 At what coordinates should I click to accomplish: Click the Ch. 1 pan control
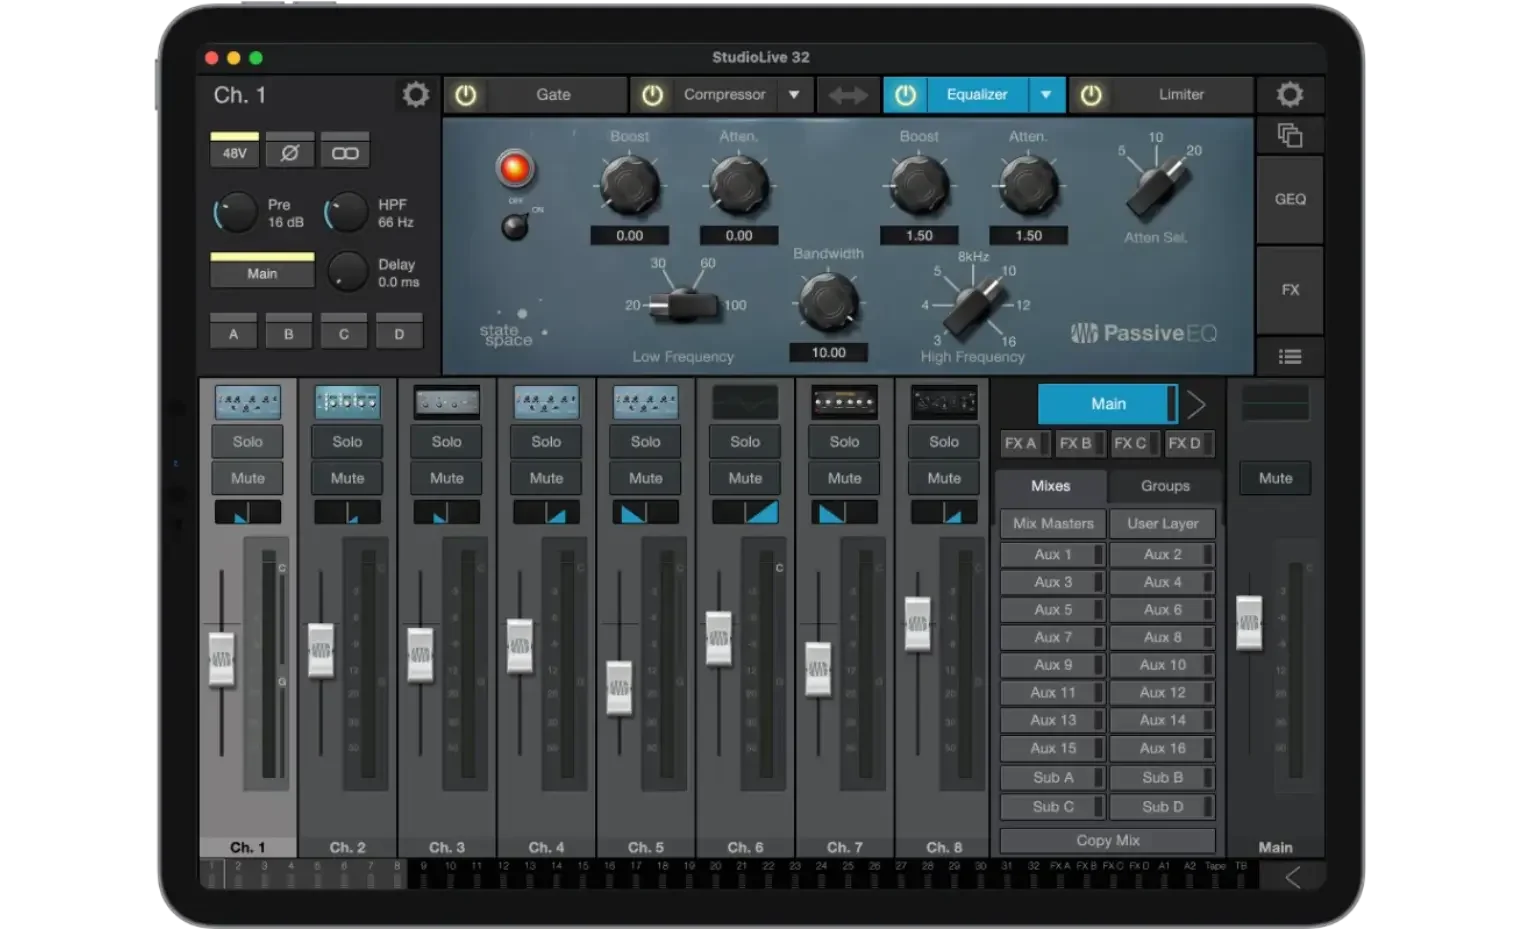click(x=248, y=513)
